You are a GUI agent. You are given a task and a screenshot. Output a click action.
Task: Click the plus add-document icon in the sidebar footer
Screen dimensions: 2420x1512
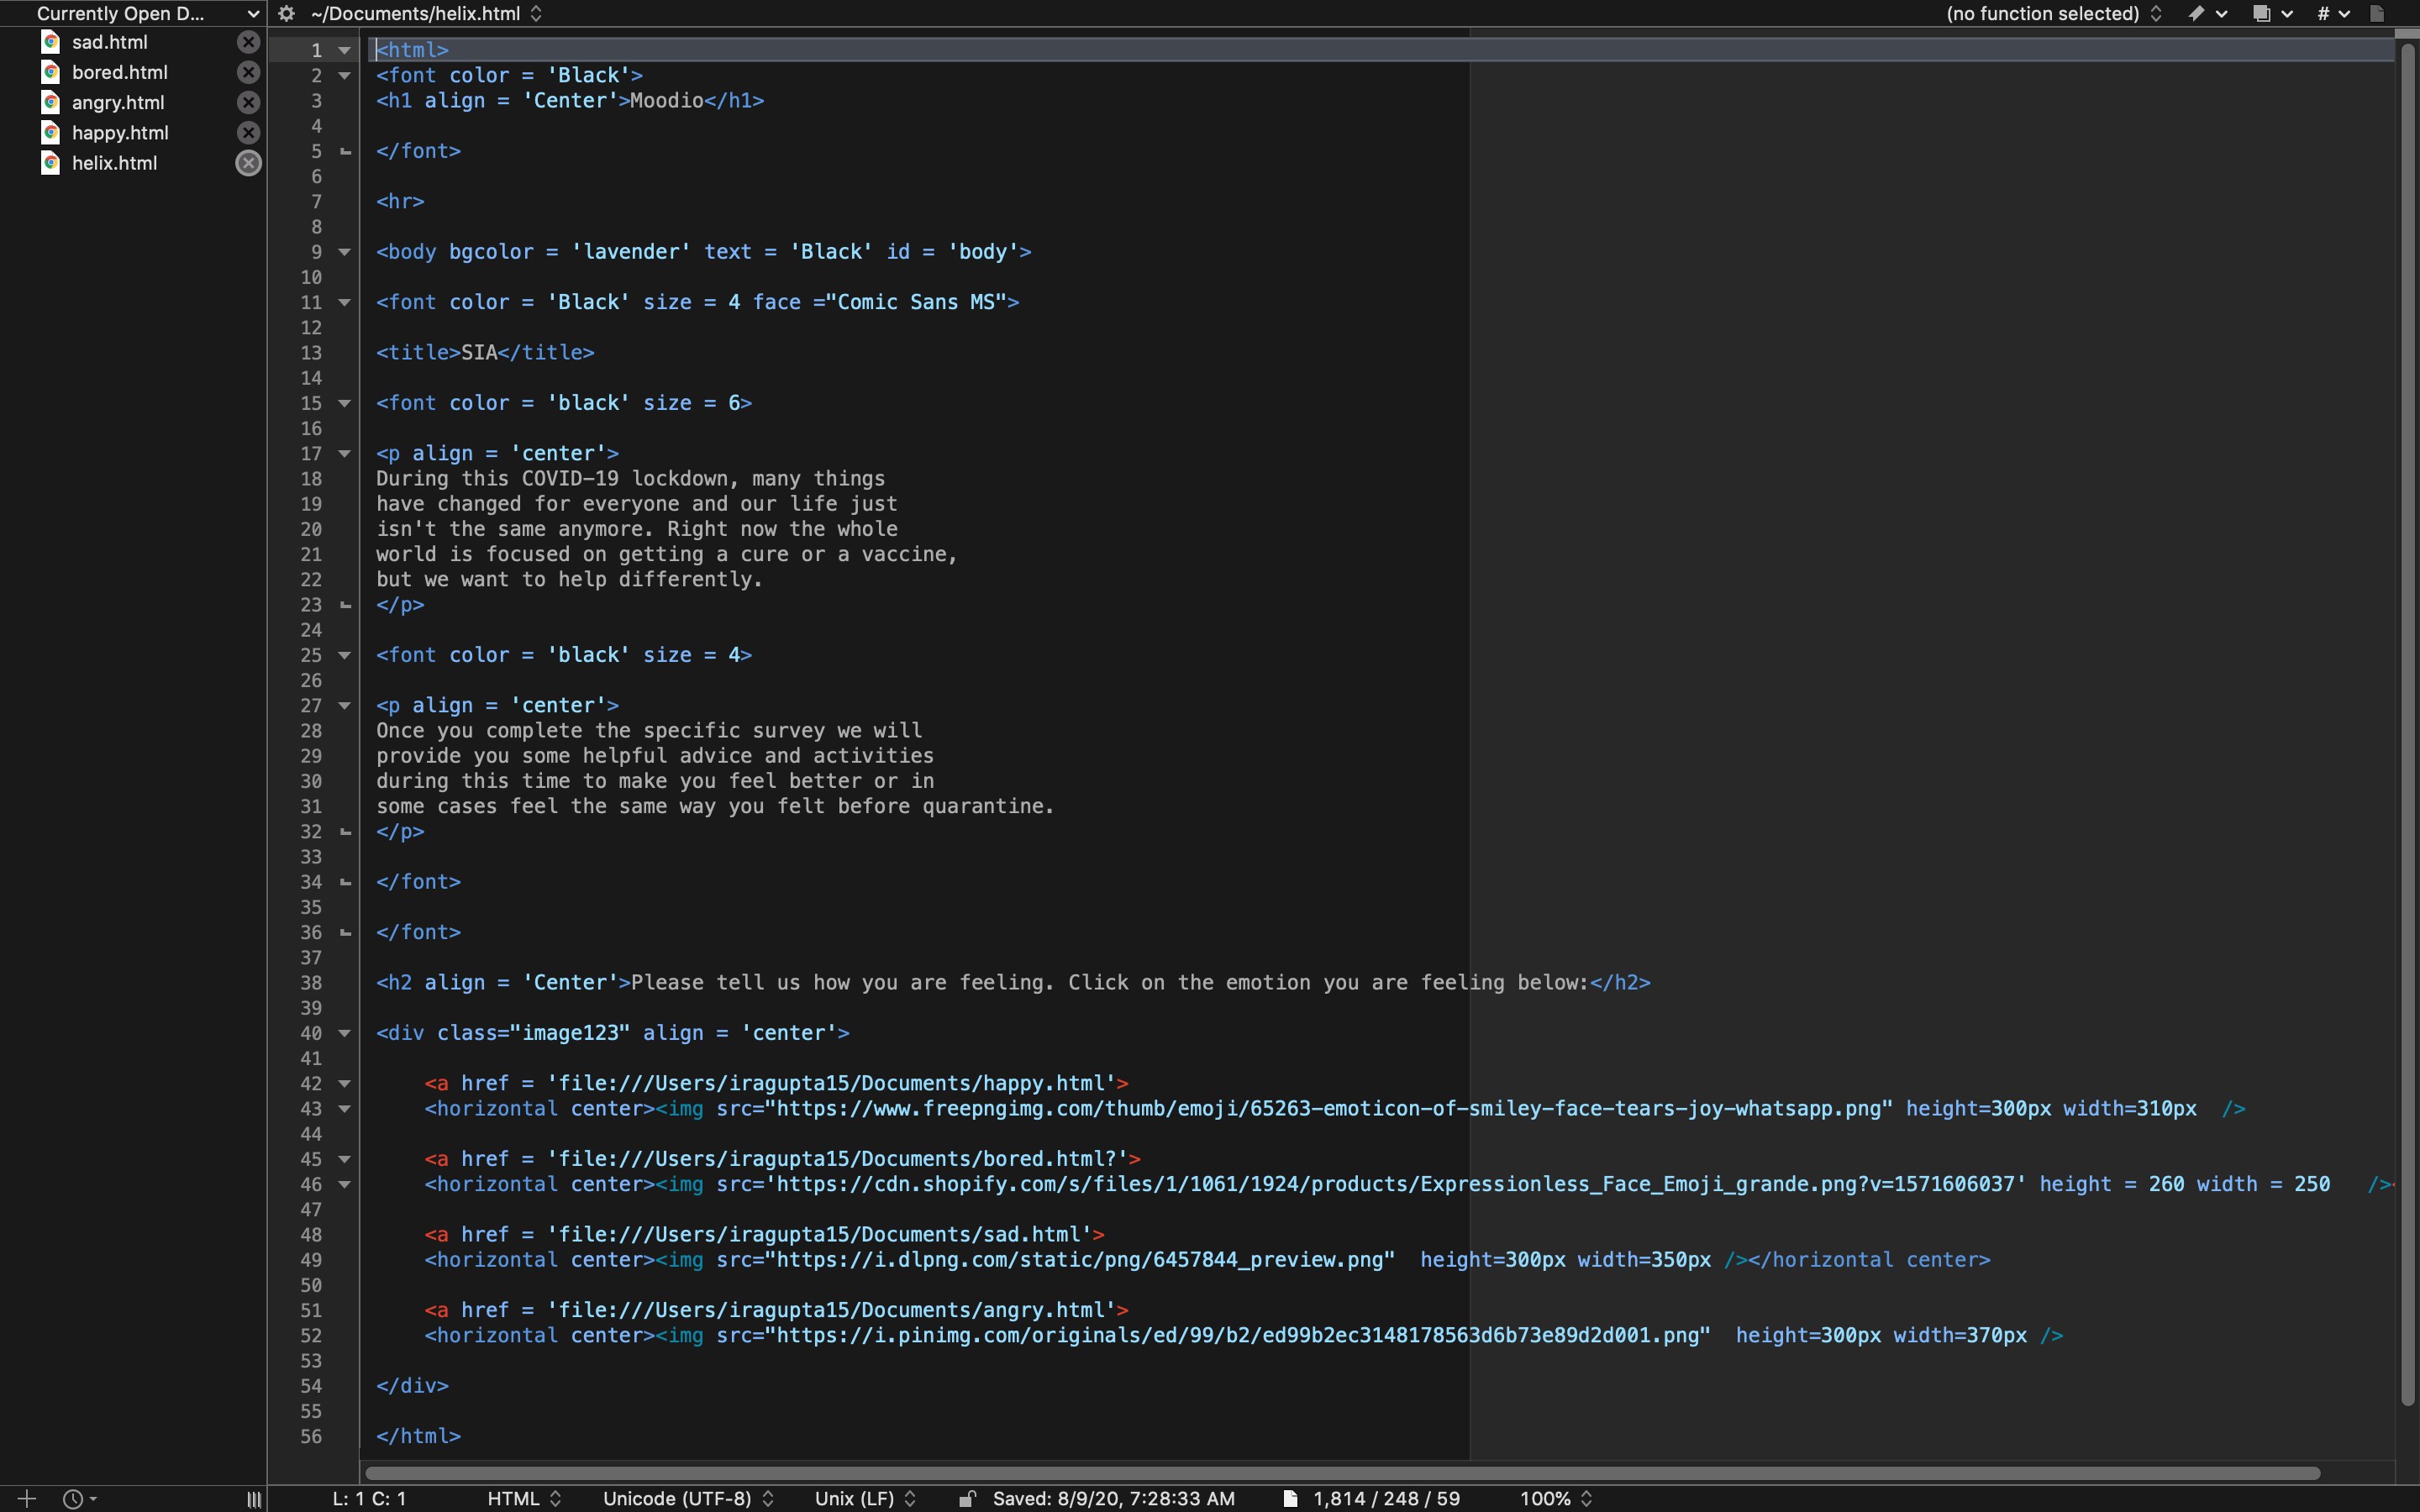click(x=27, y=1498)
